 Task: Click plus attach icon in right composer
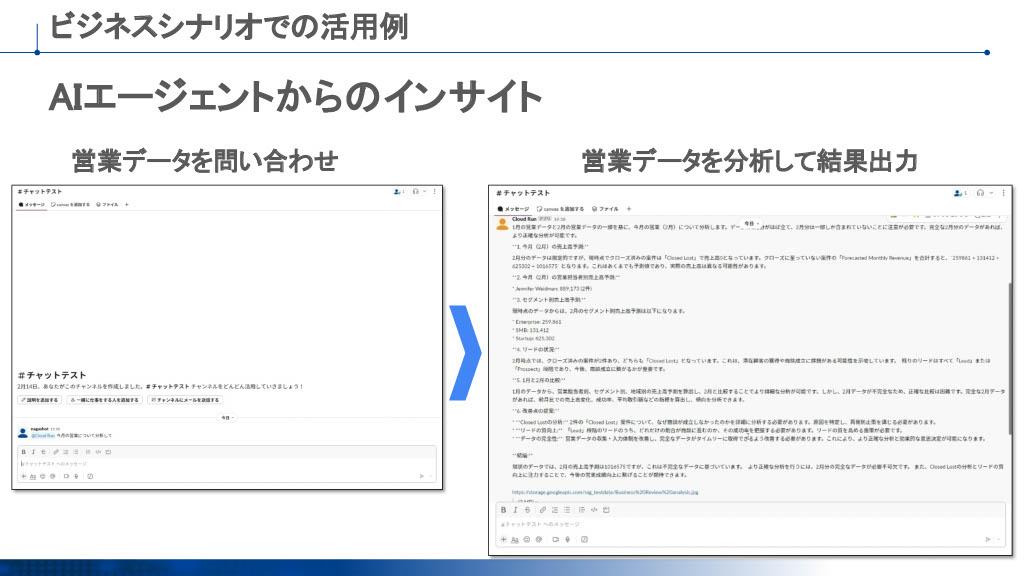(504, 539)
